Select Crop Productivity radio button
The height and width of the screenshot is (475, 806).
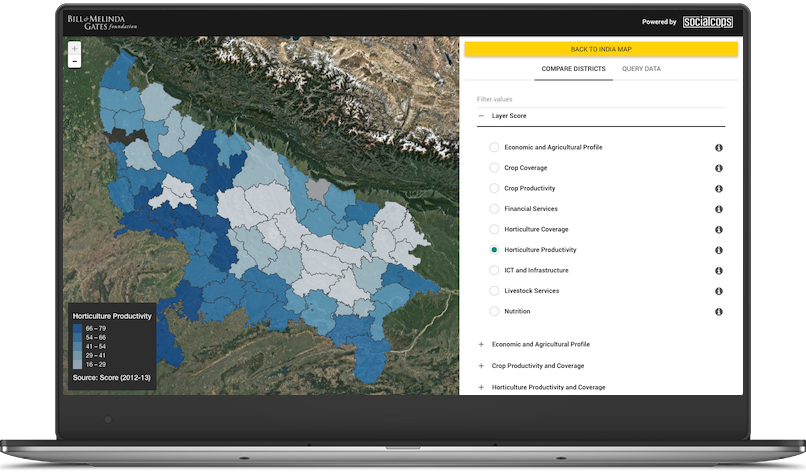click(x=494, y=188)
